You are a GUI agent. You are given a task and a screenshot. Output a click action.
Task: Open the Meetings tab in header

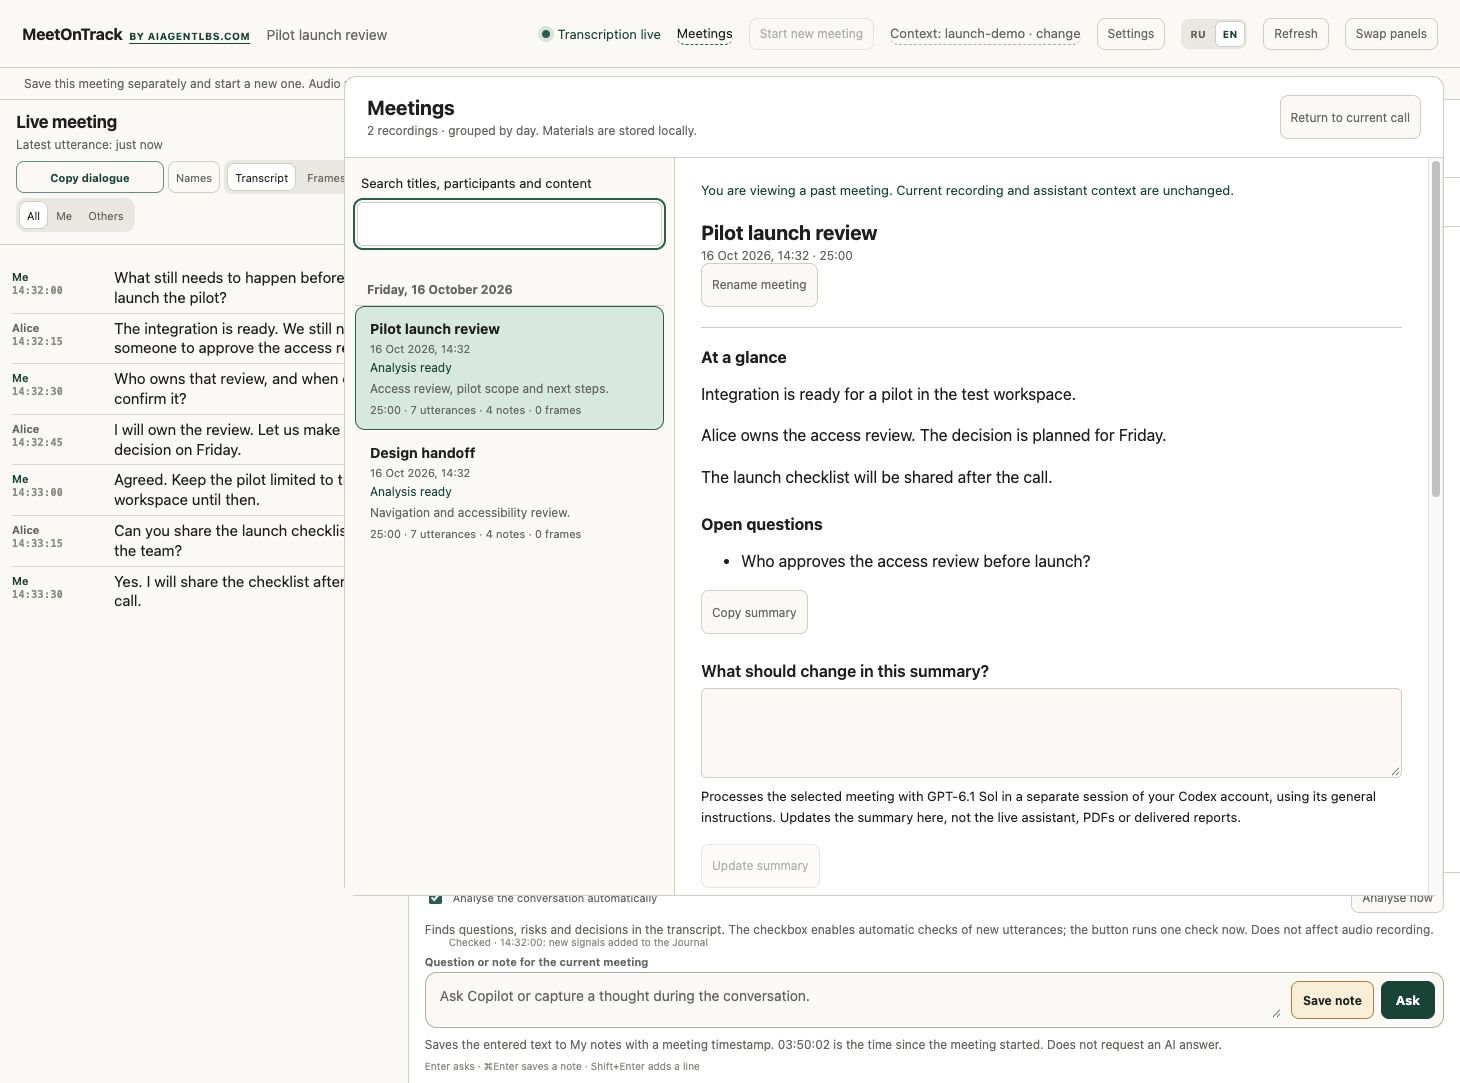click(x=705, y=34)
